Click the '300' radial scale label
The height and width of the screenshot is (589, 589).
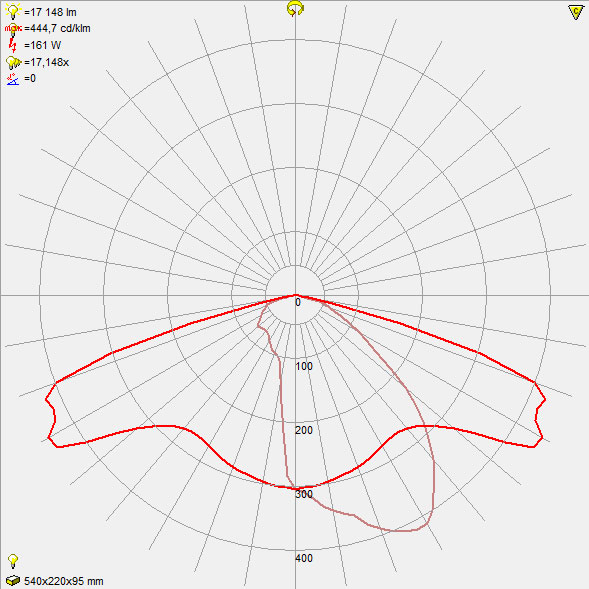304,494
